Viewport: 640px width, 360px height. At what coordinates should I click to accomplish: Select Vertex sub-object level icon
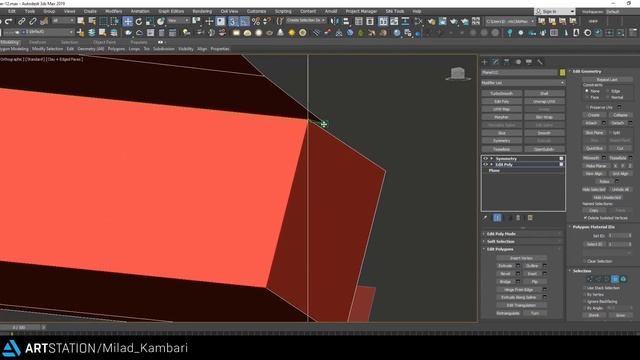tap(590, 279)
